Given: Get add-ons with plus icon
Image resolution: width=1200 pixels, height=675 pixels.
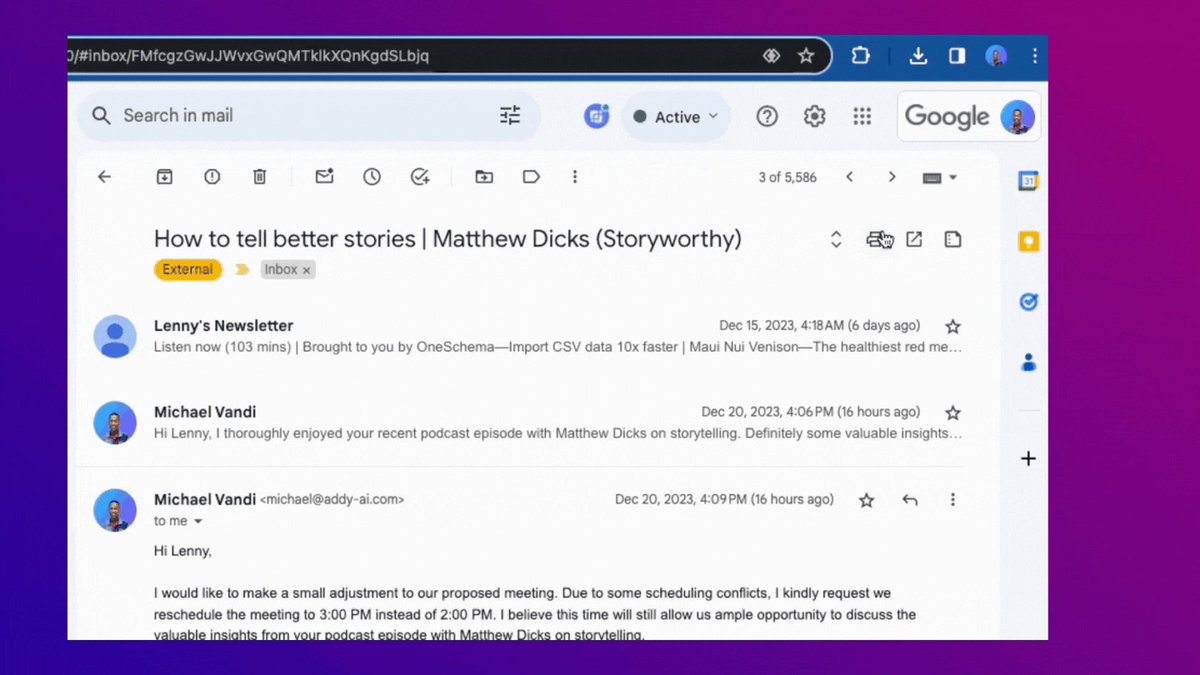Looking at the screenshot, I should point(1028,459).
